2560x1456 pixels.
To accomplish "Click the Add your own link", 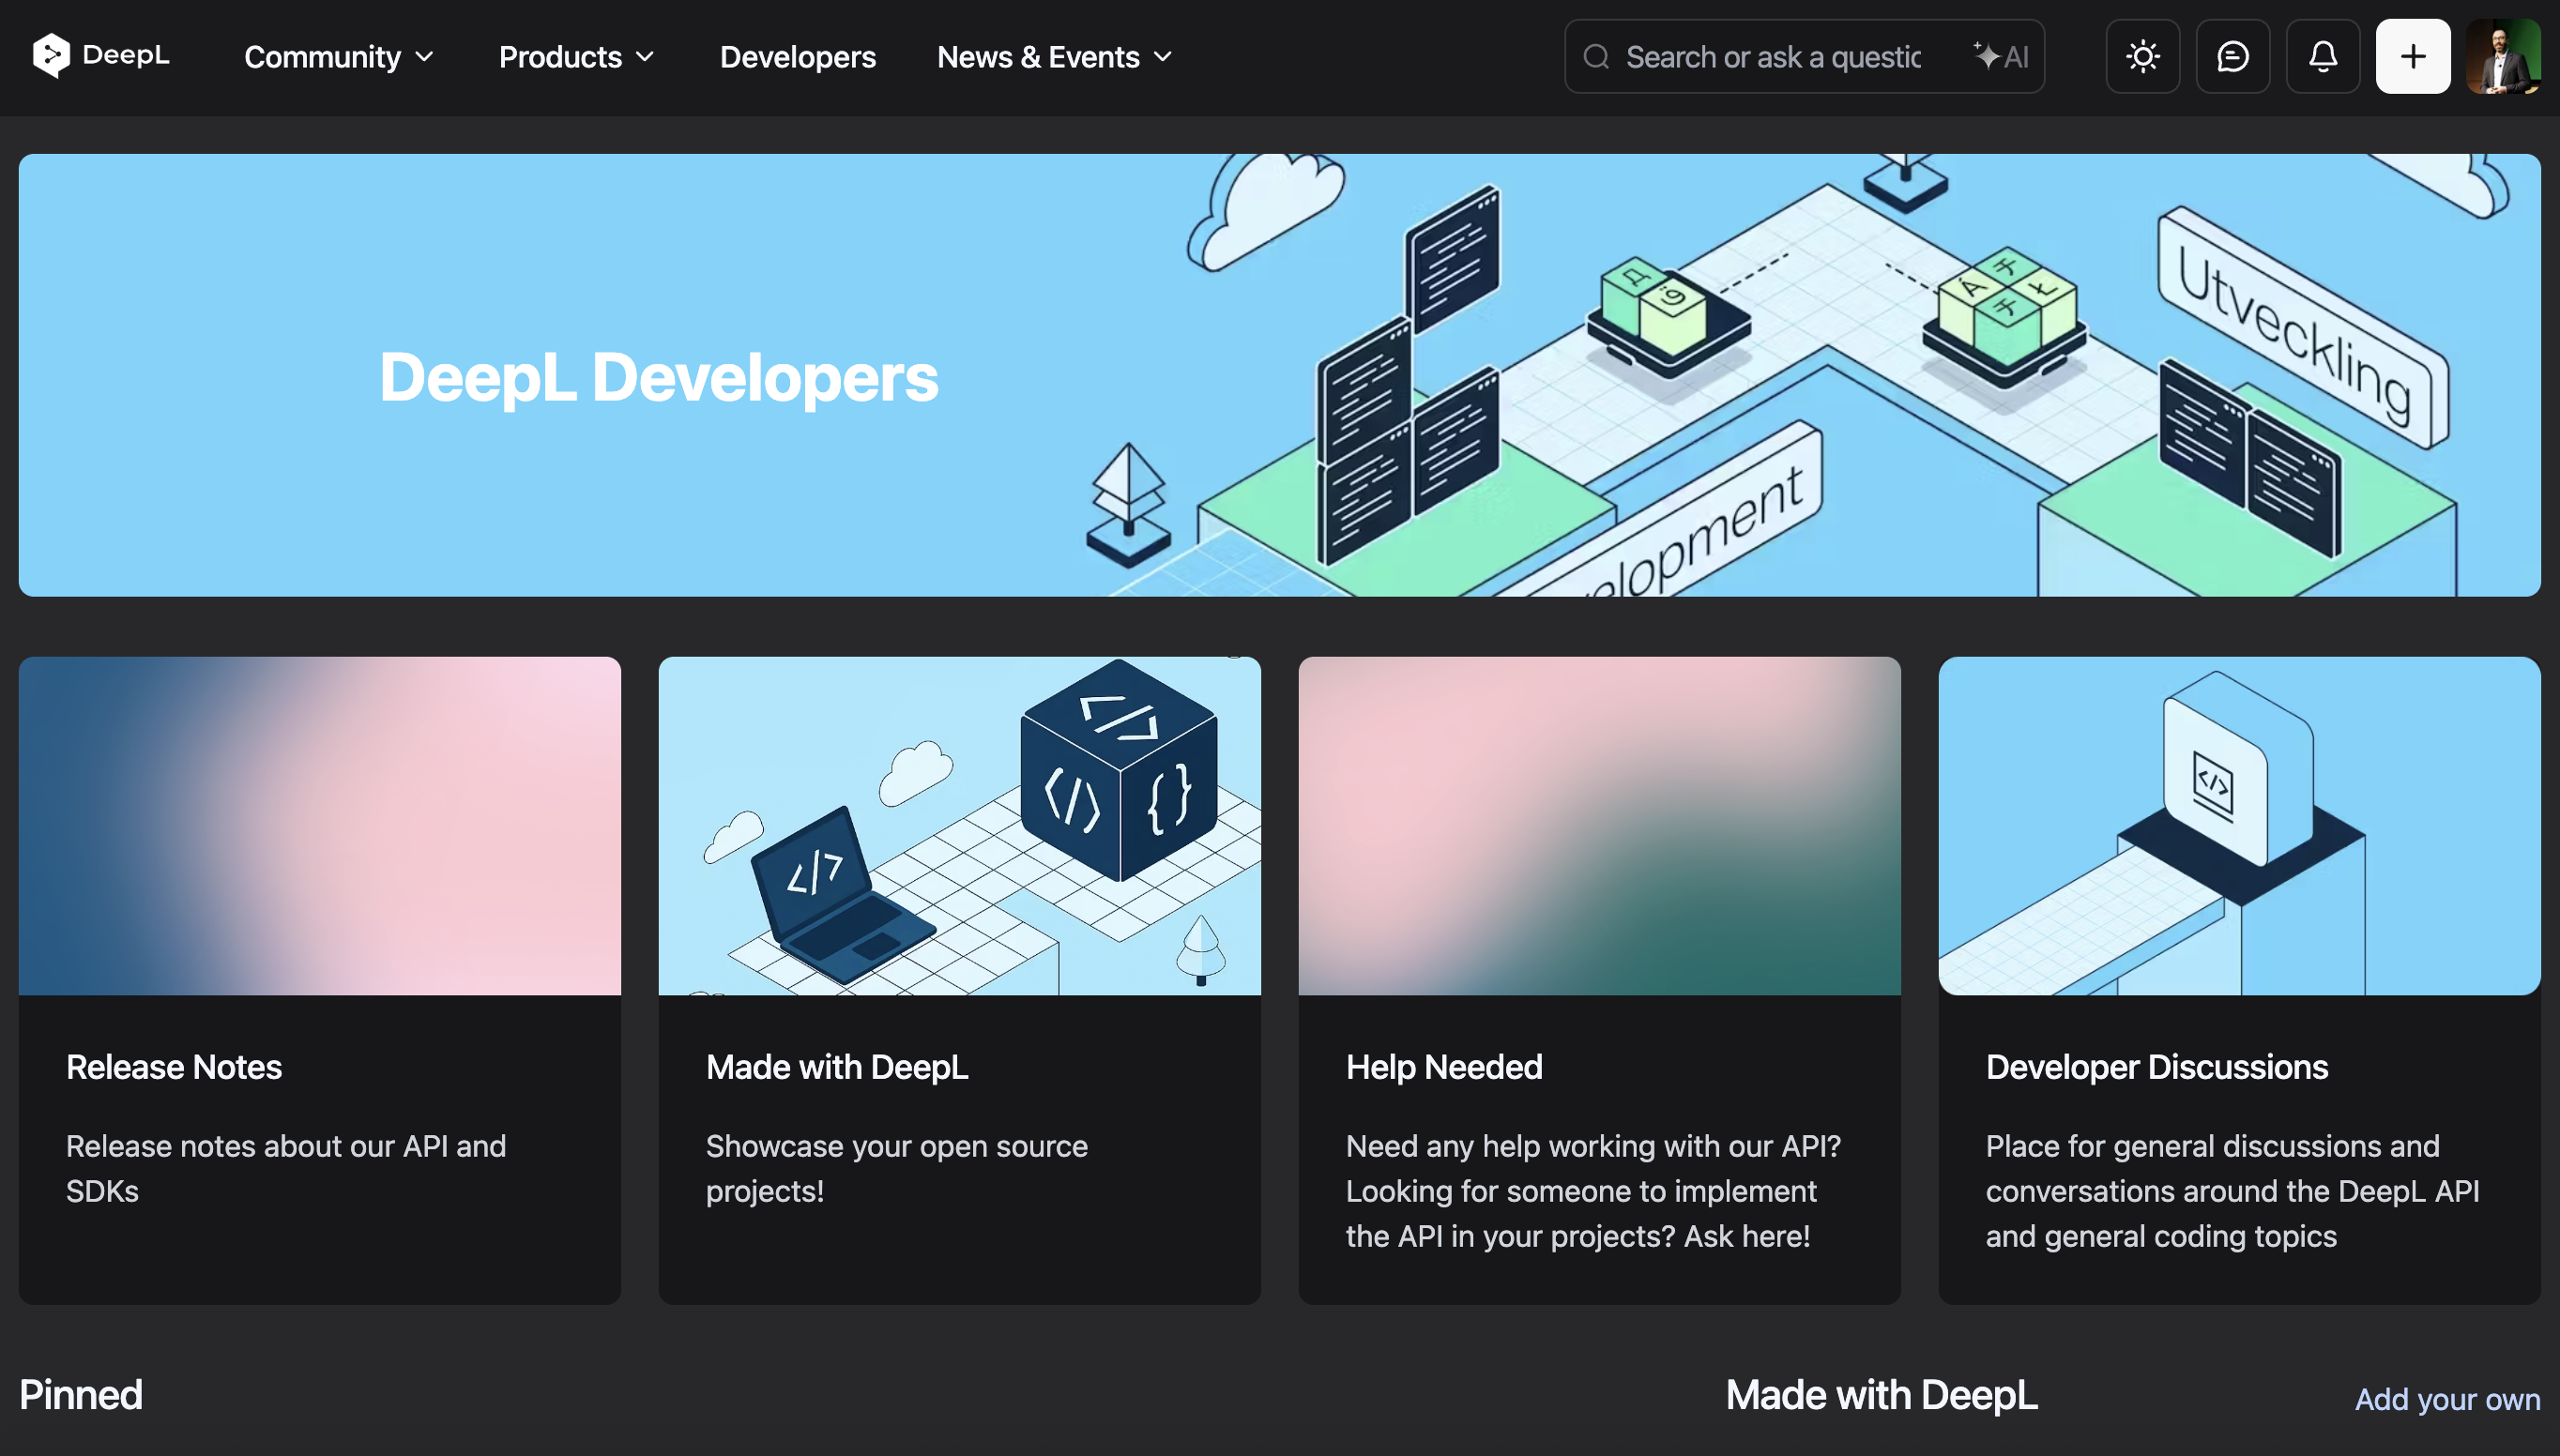I will pyautogui.click(x=2446, y=1398).
